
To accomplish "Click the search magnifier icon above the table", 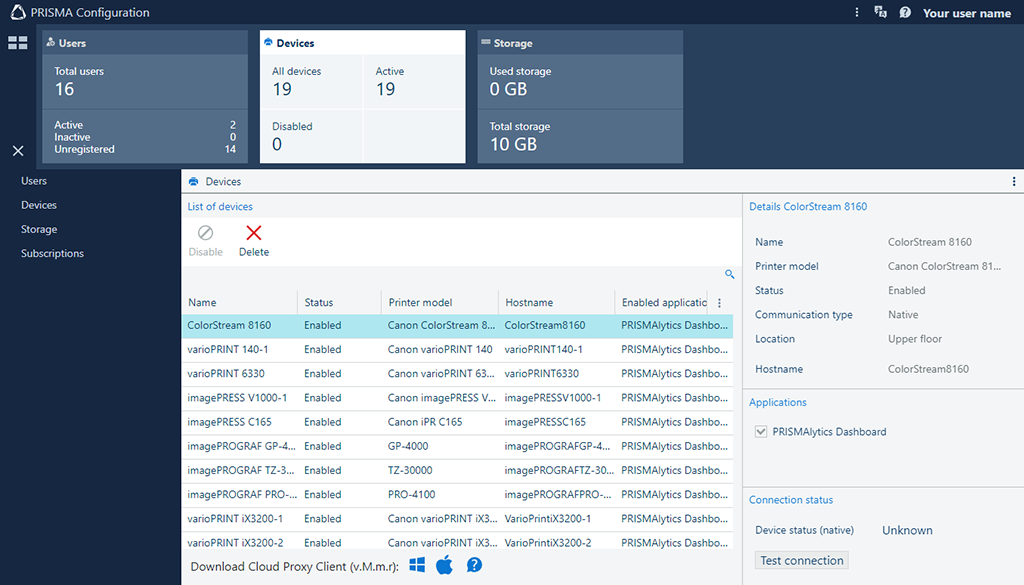I will click(x=729, y=274).
